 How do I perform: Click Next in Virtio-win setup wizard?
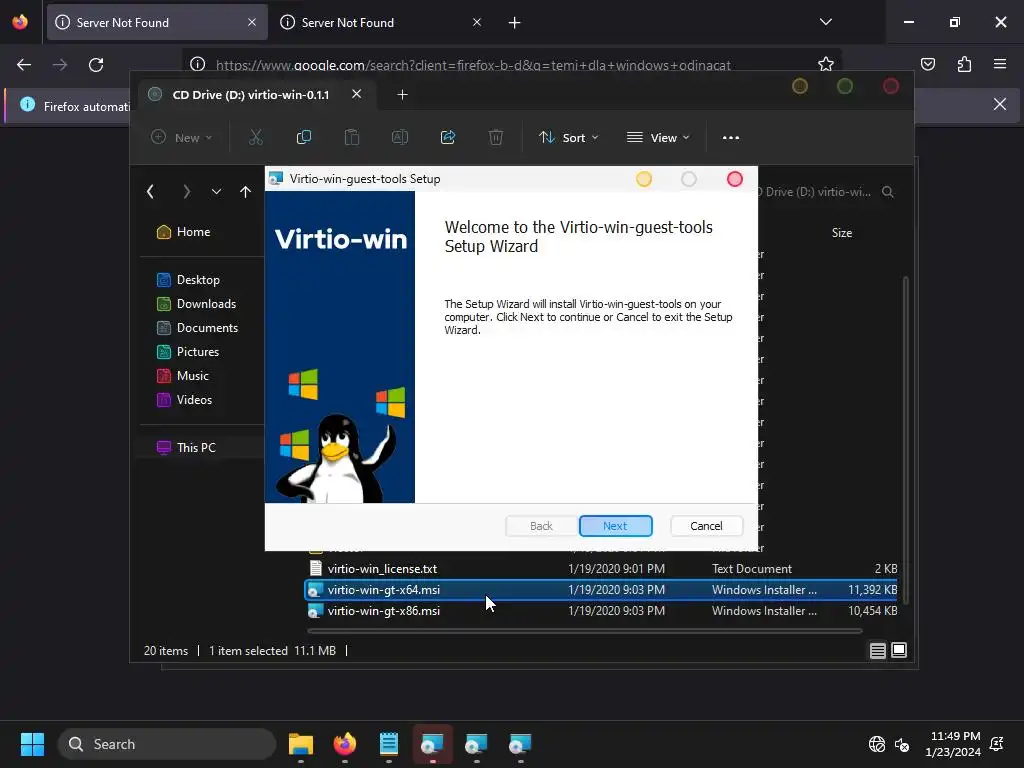pos(615,526)
